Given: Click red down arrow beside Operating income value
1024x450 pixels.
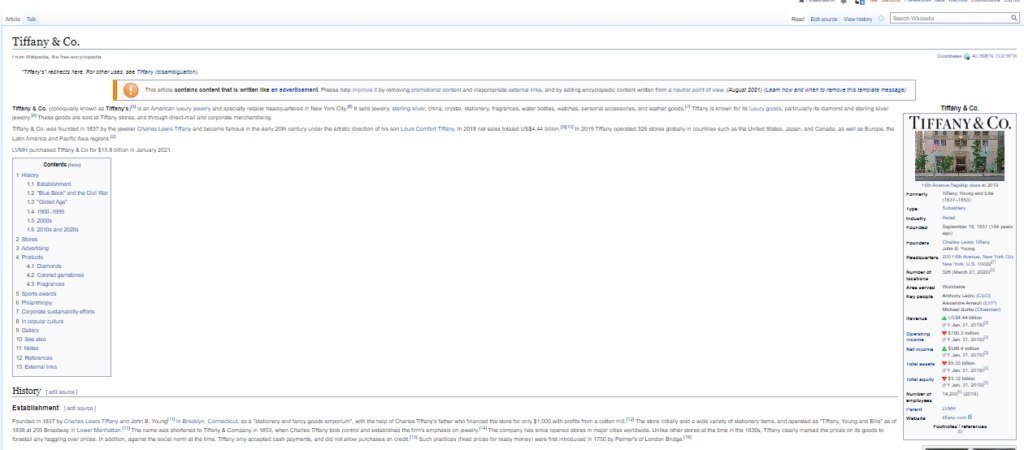Looking at the screenshot, I should (x=944, y=333).
